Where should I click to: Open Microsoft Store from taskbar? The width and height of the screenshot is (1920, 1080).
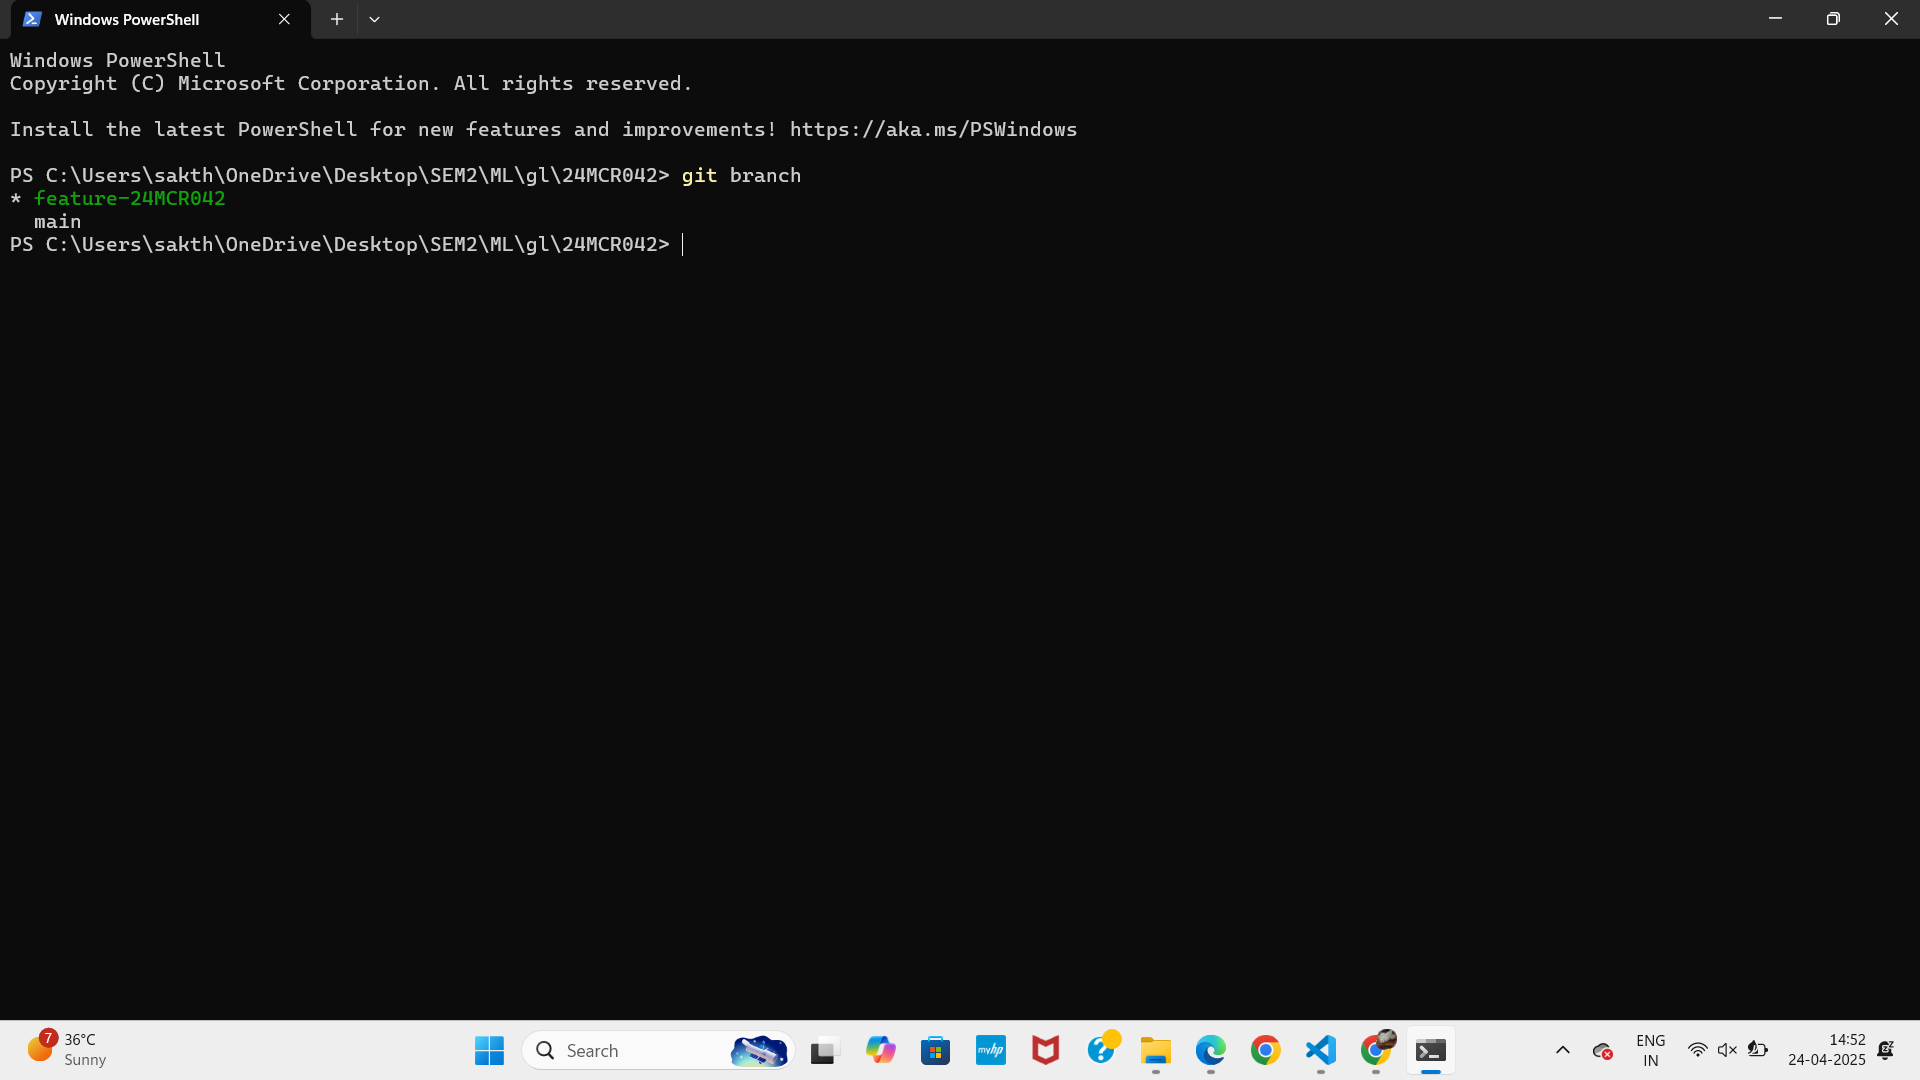(935, 1050)
